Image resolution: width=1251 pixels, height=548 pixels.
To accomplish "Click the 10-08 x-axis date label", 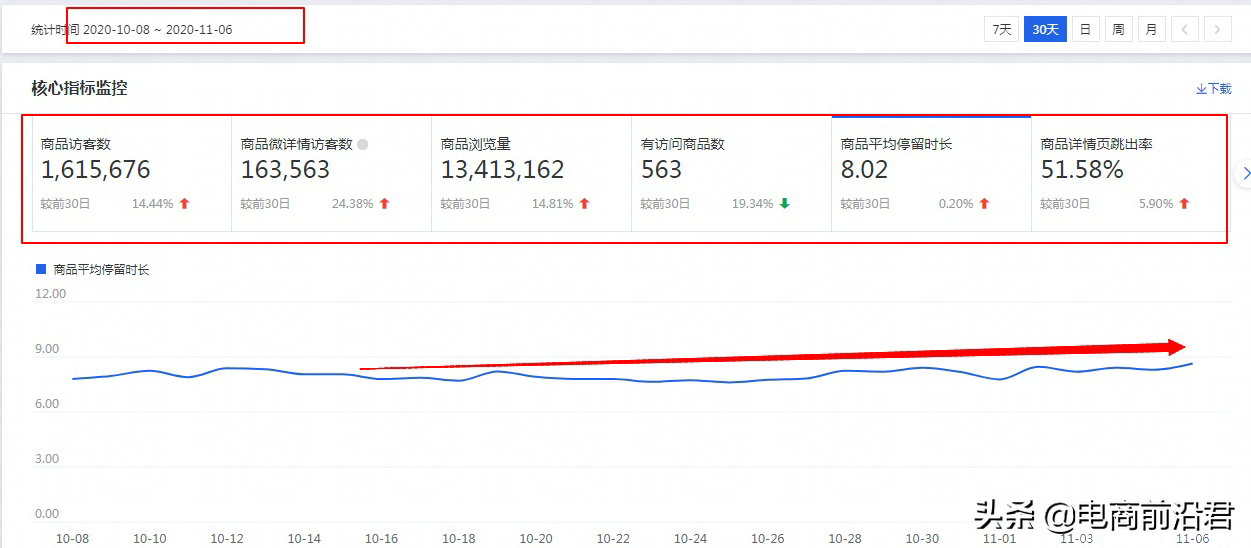I will (x=72, y=538).
